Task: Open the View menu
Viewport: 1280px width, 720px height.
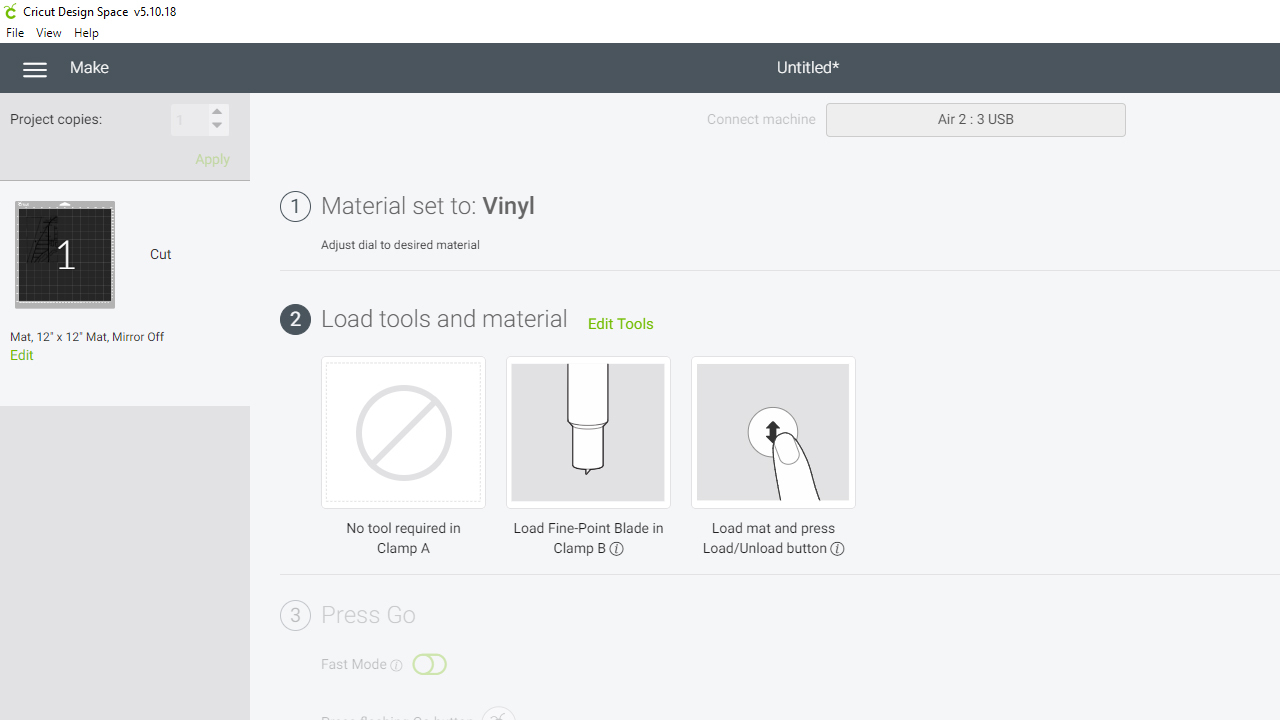Action: (x=48, y=33)
